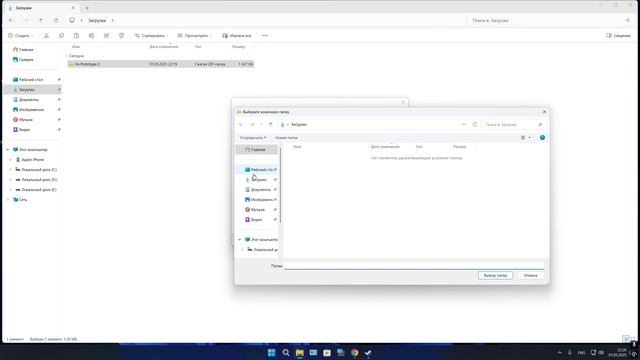
Task: Open the three-dots more options in Explorer toolbar
Action: click(265, 36)
